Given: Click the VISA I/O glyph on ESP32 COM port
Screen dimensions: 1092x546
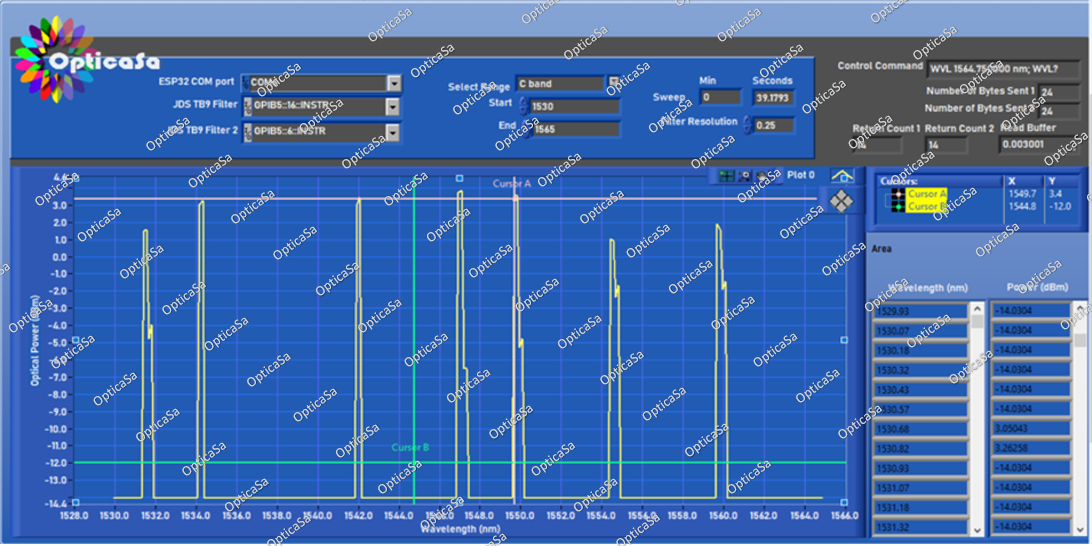Looking at the screenshot, I should click(x=247, y=83).
